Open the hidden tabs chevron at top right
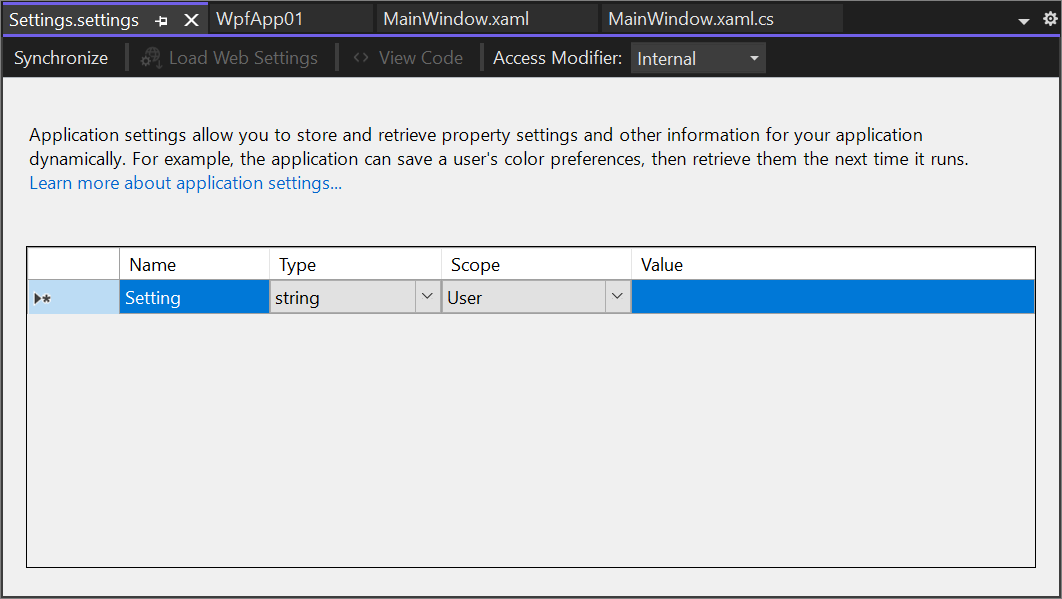The image size is (1062, 599). tap(1023, 19)
